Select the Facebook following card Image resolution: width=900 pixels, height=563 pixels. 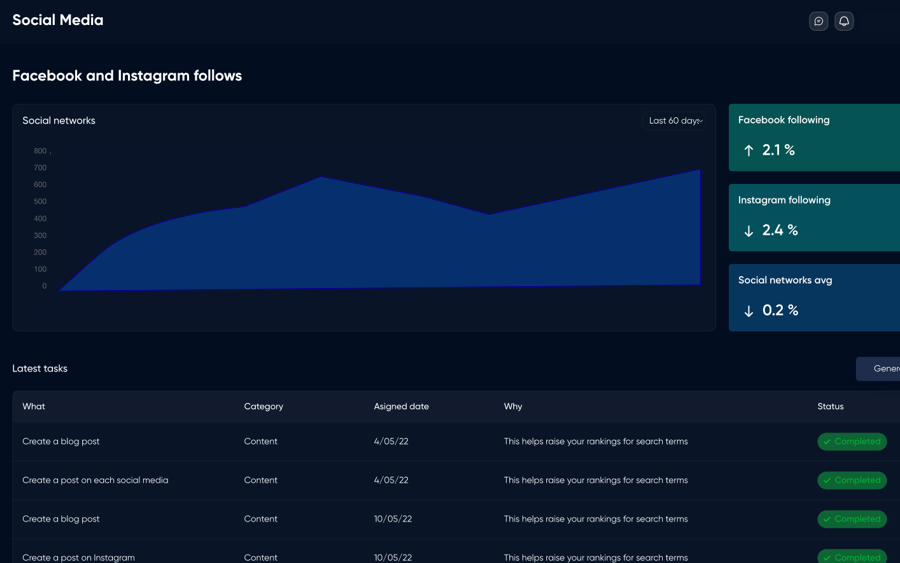click(814, 137)
